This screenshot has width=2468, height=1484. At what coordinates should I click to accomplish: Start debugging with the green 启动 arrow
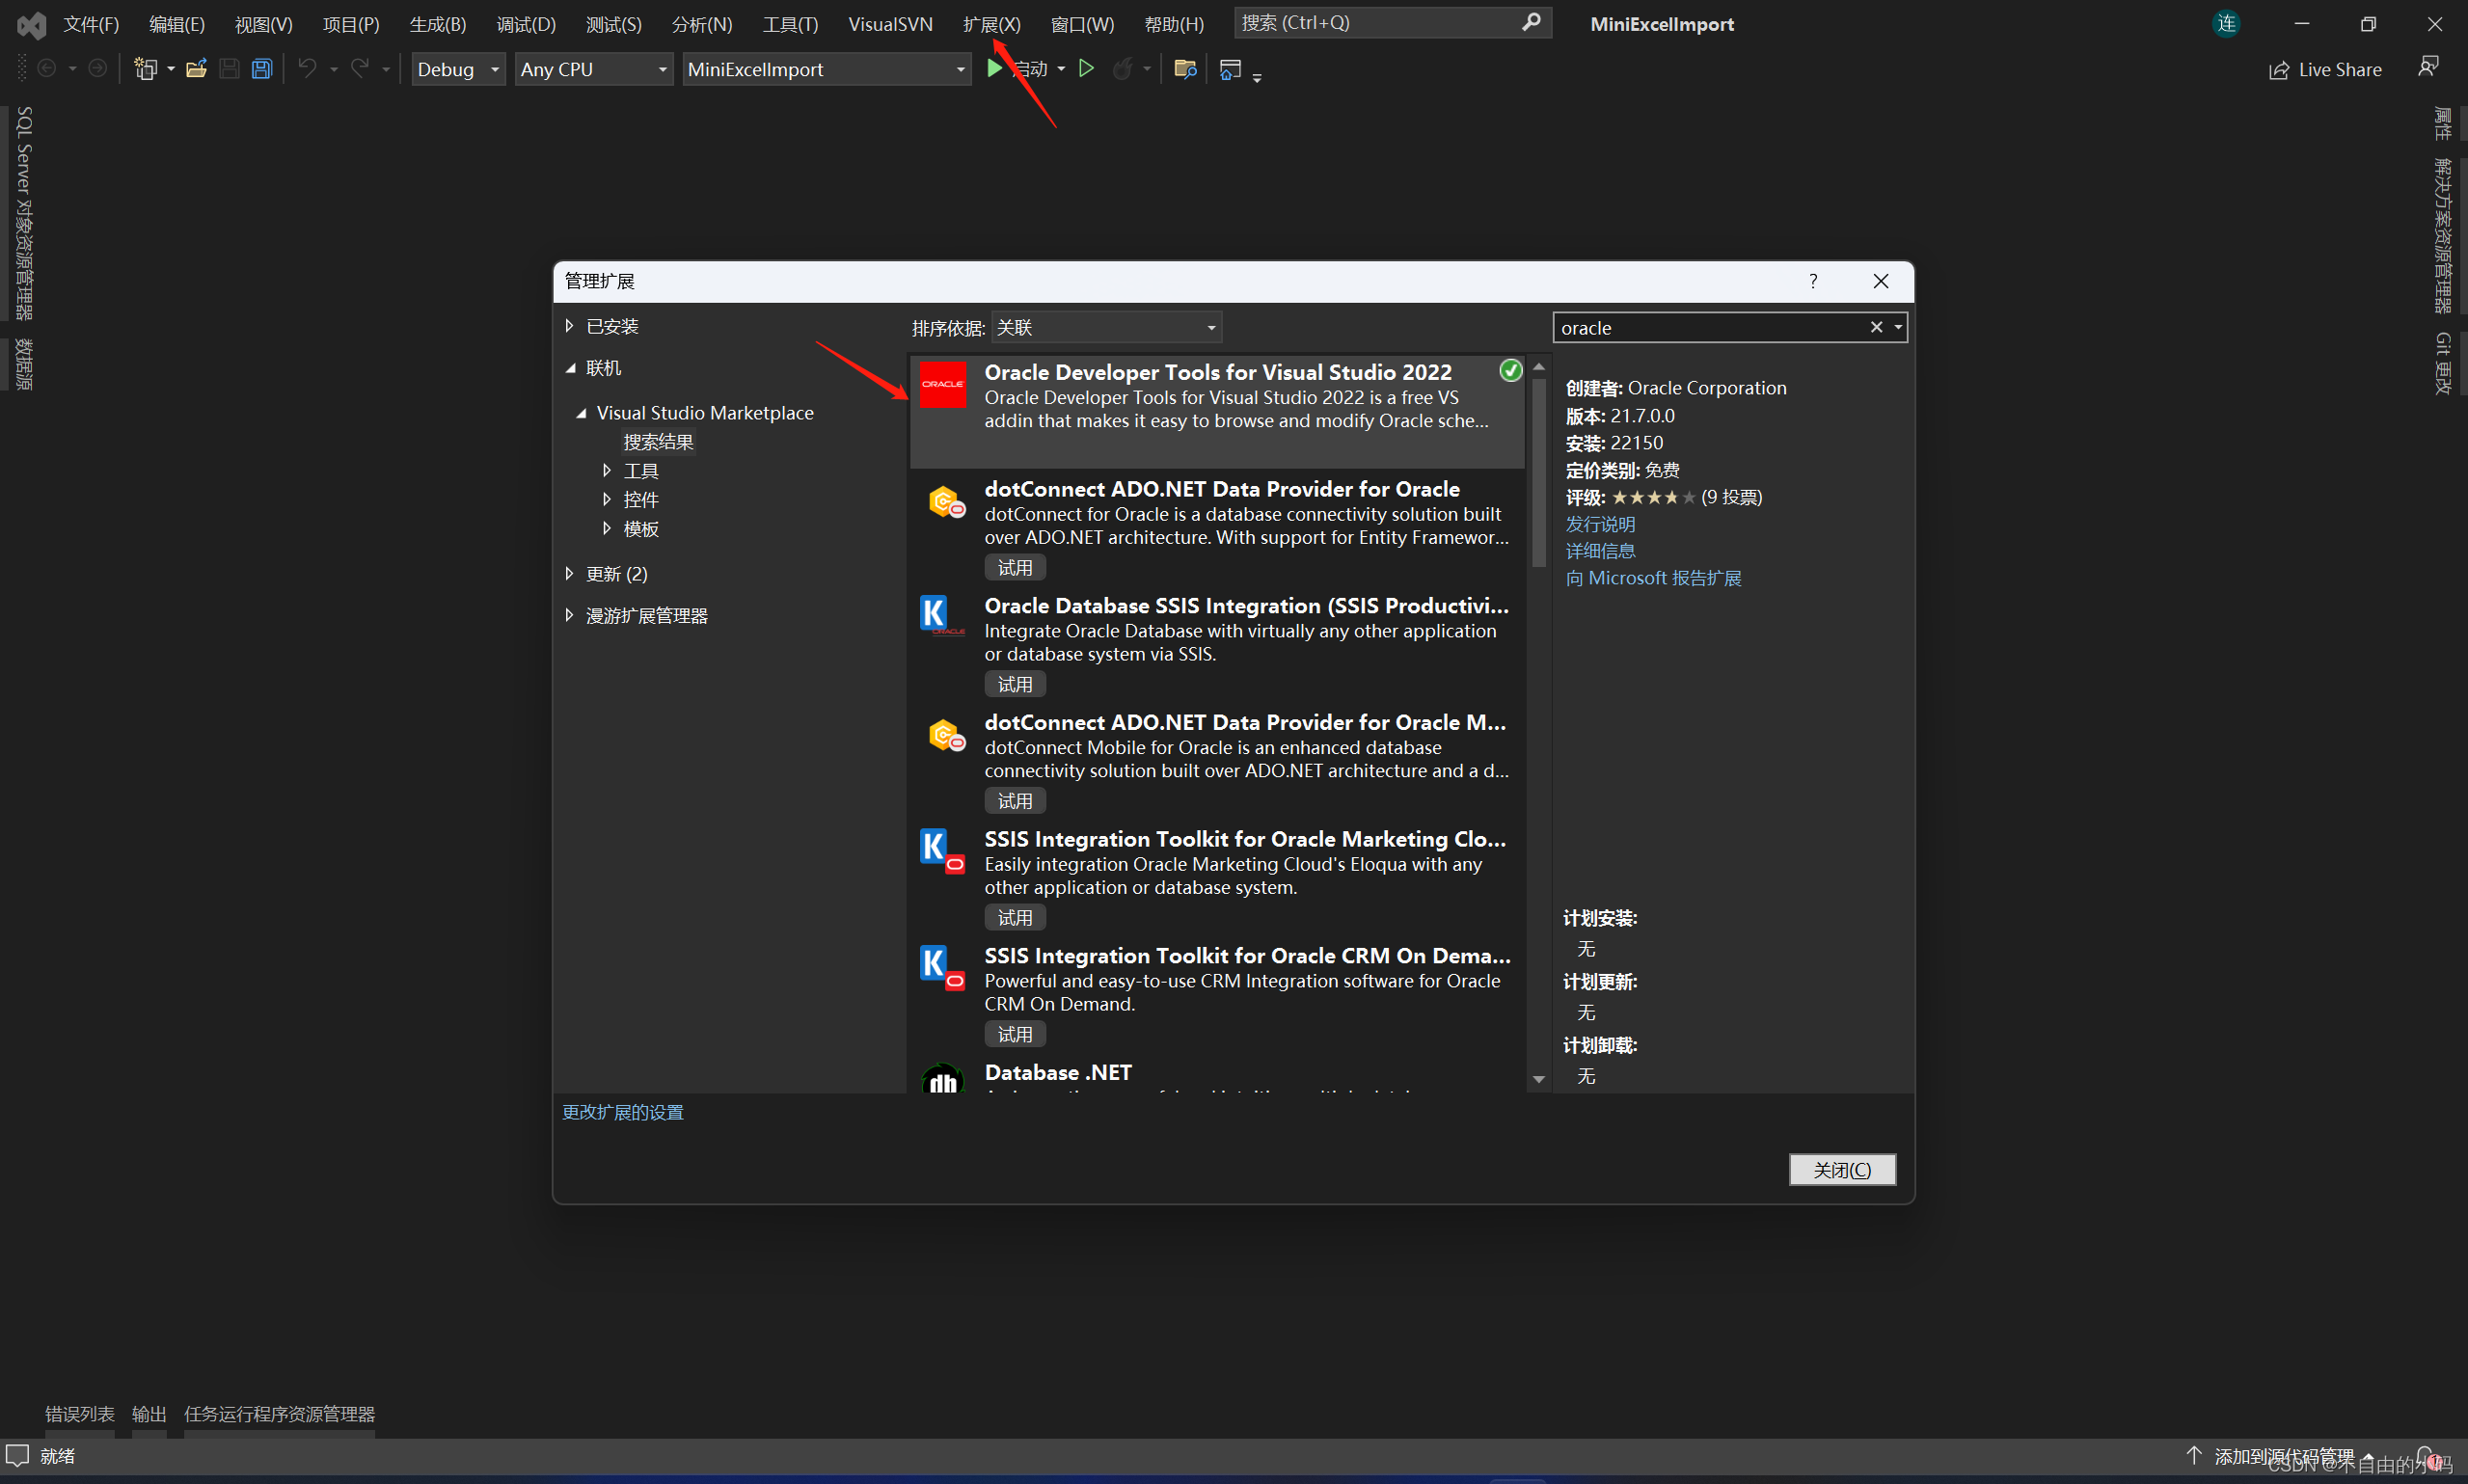tap(994, 68)
